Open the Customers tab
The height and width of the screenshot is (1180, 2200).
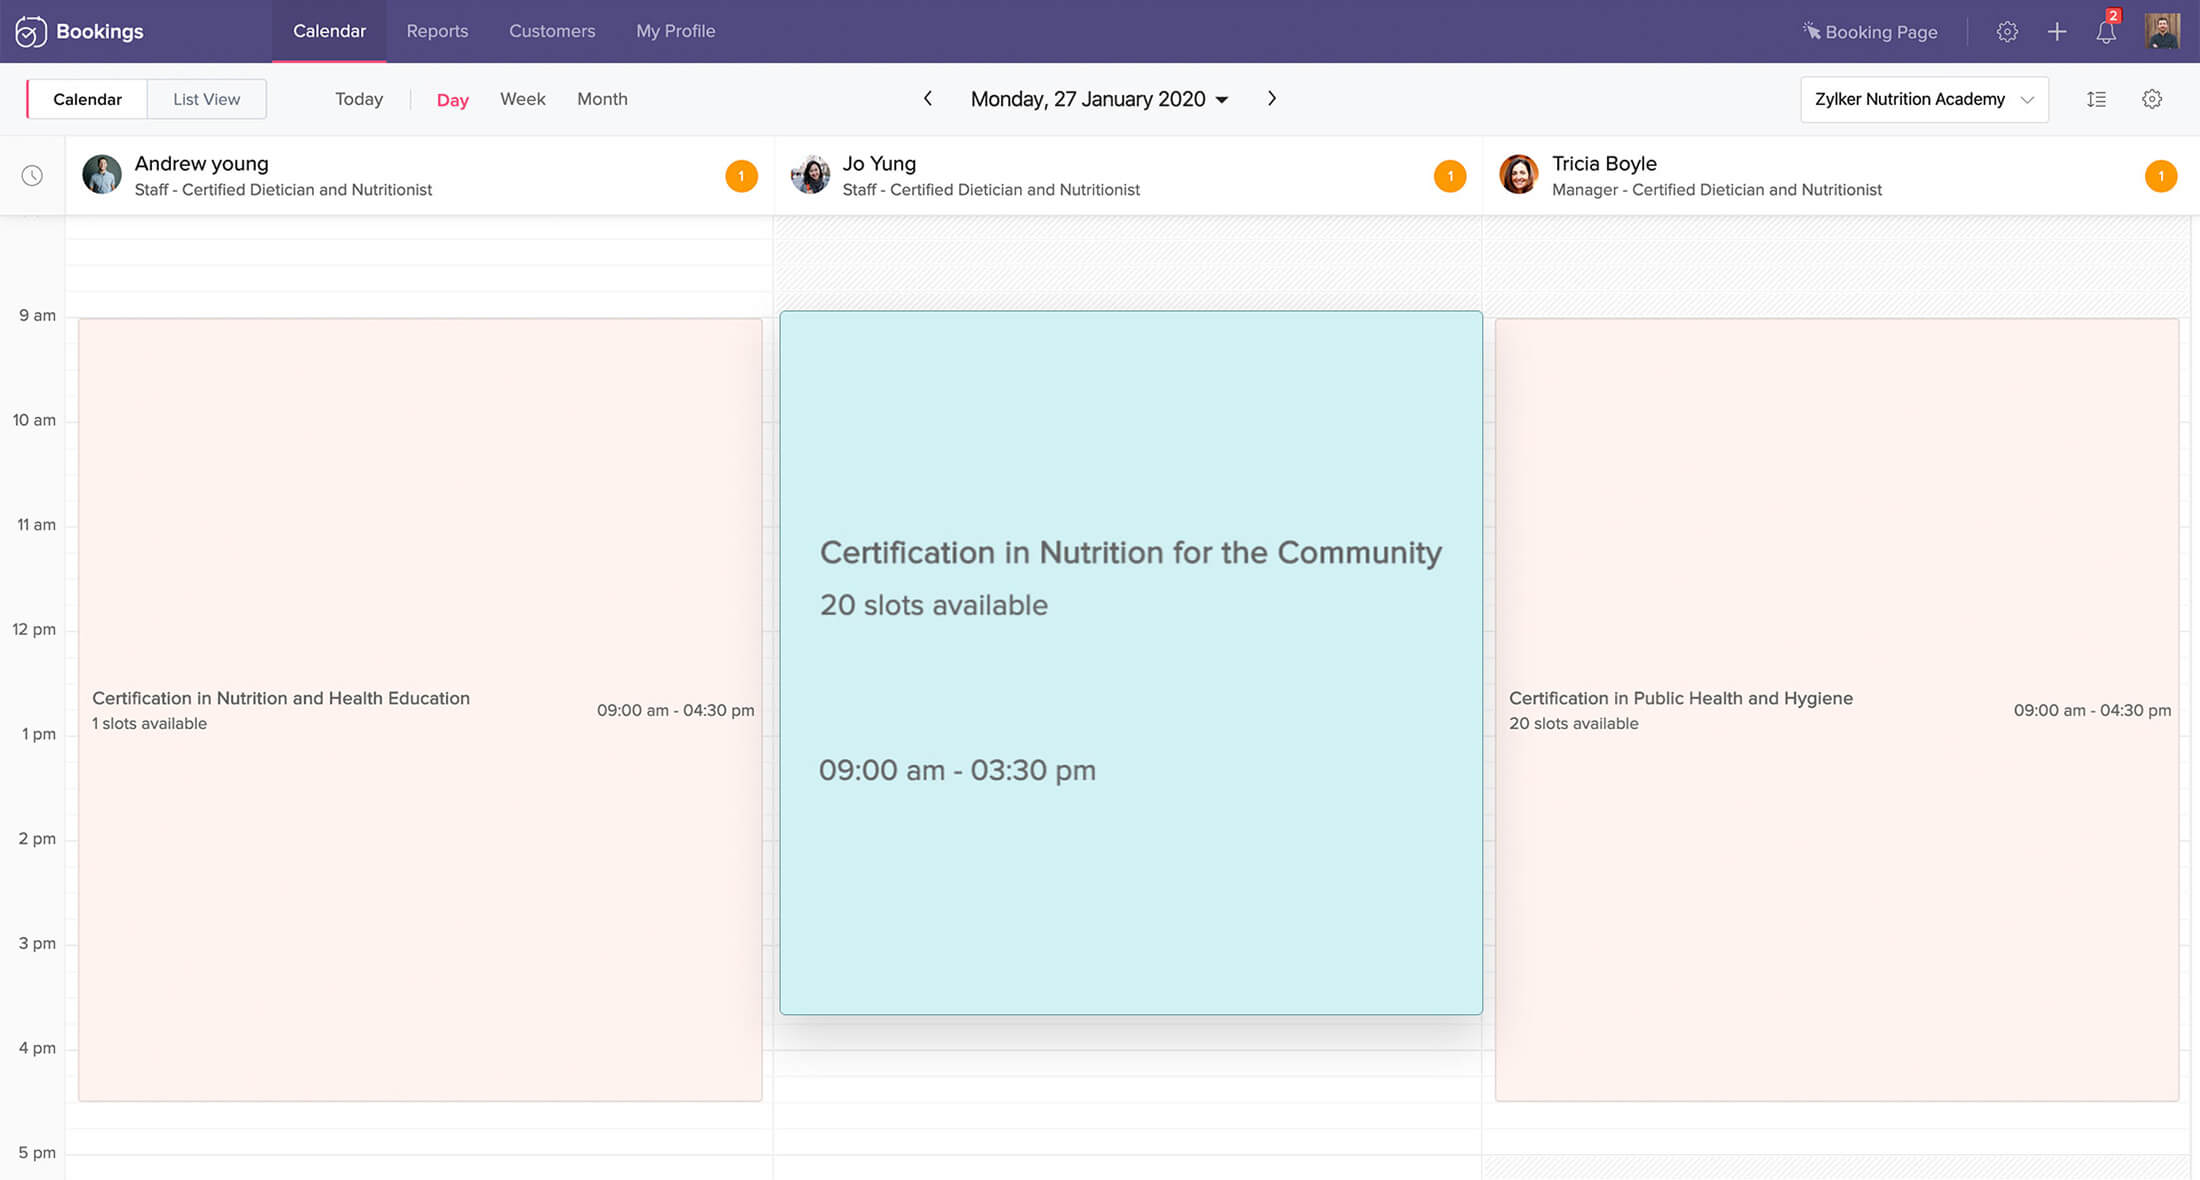point(552,31)
